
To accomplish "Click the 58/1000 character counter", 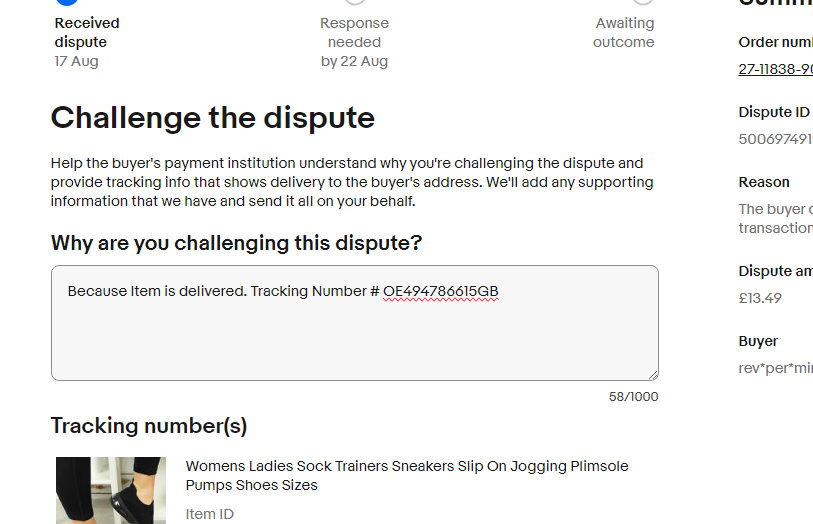I will (x=633, y=397).
